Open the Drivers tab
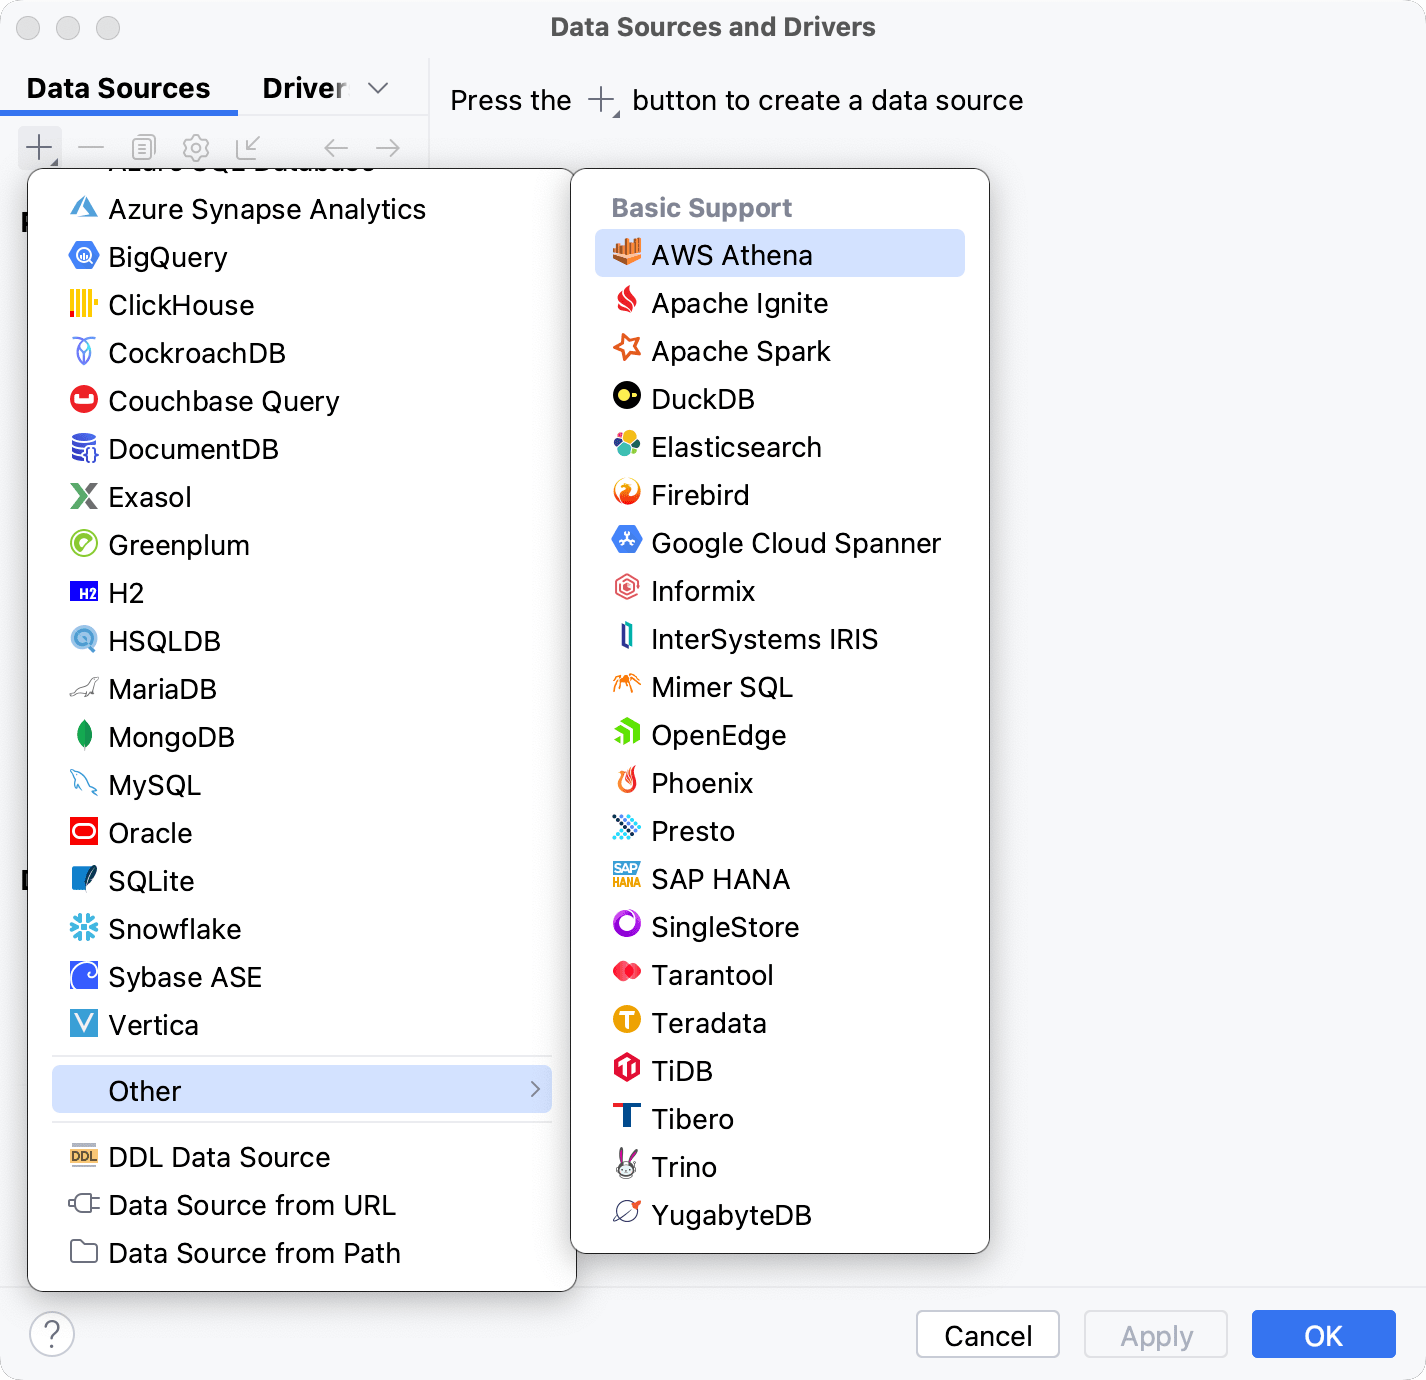This screenshot has width=1426, height=1380. (x=304, y=88)
